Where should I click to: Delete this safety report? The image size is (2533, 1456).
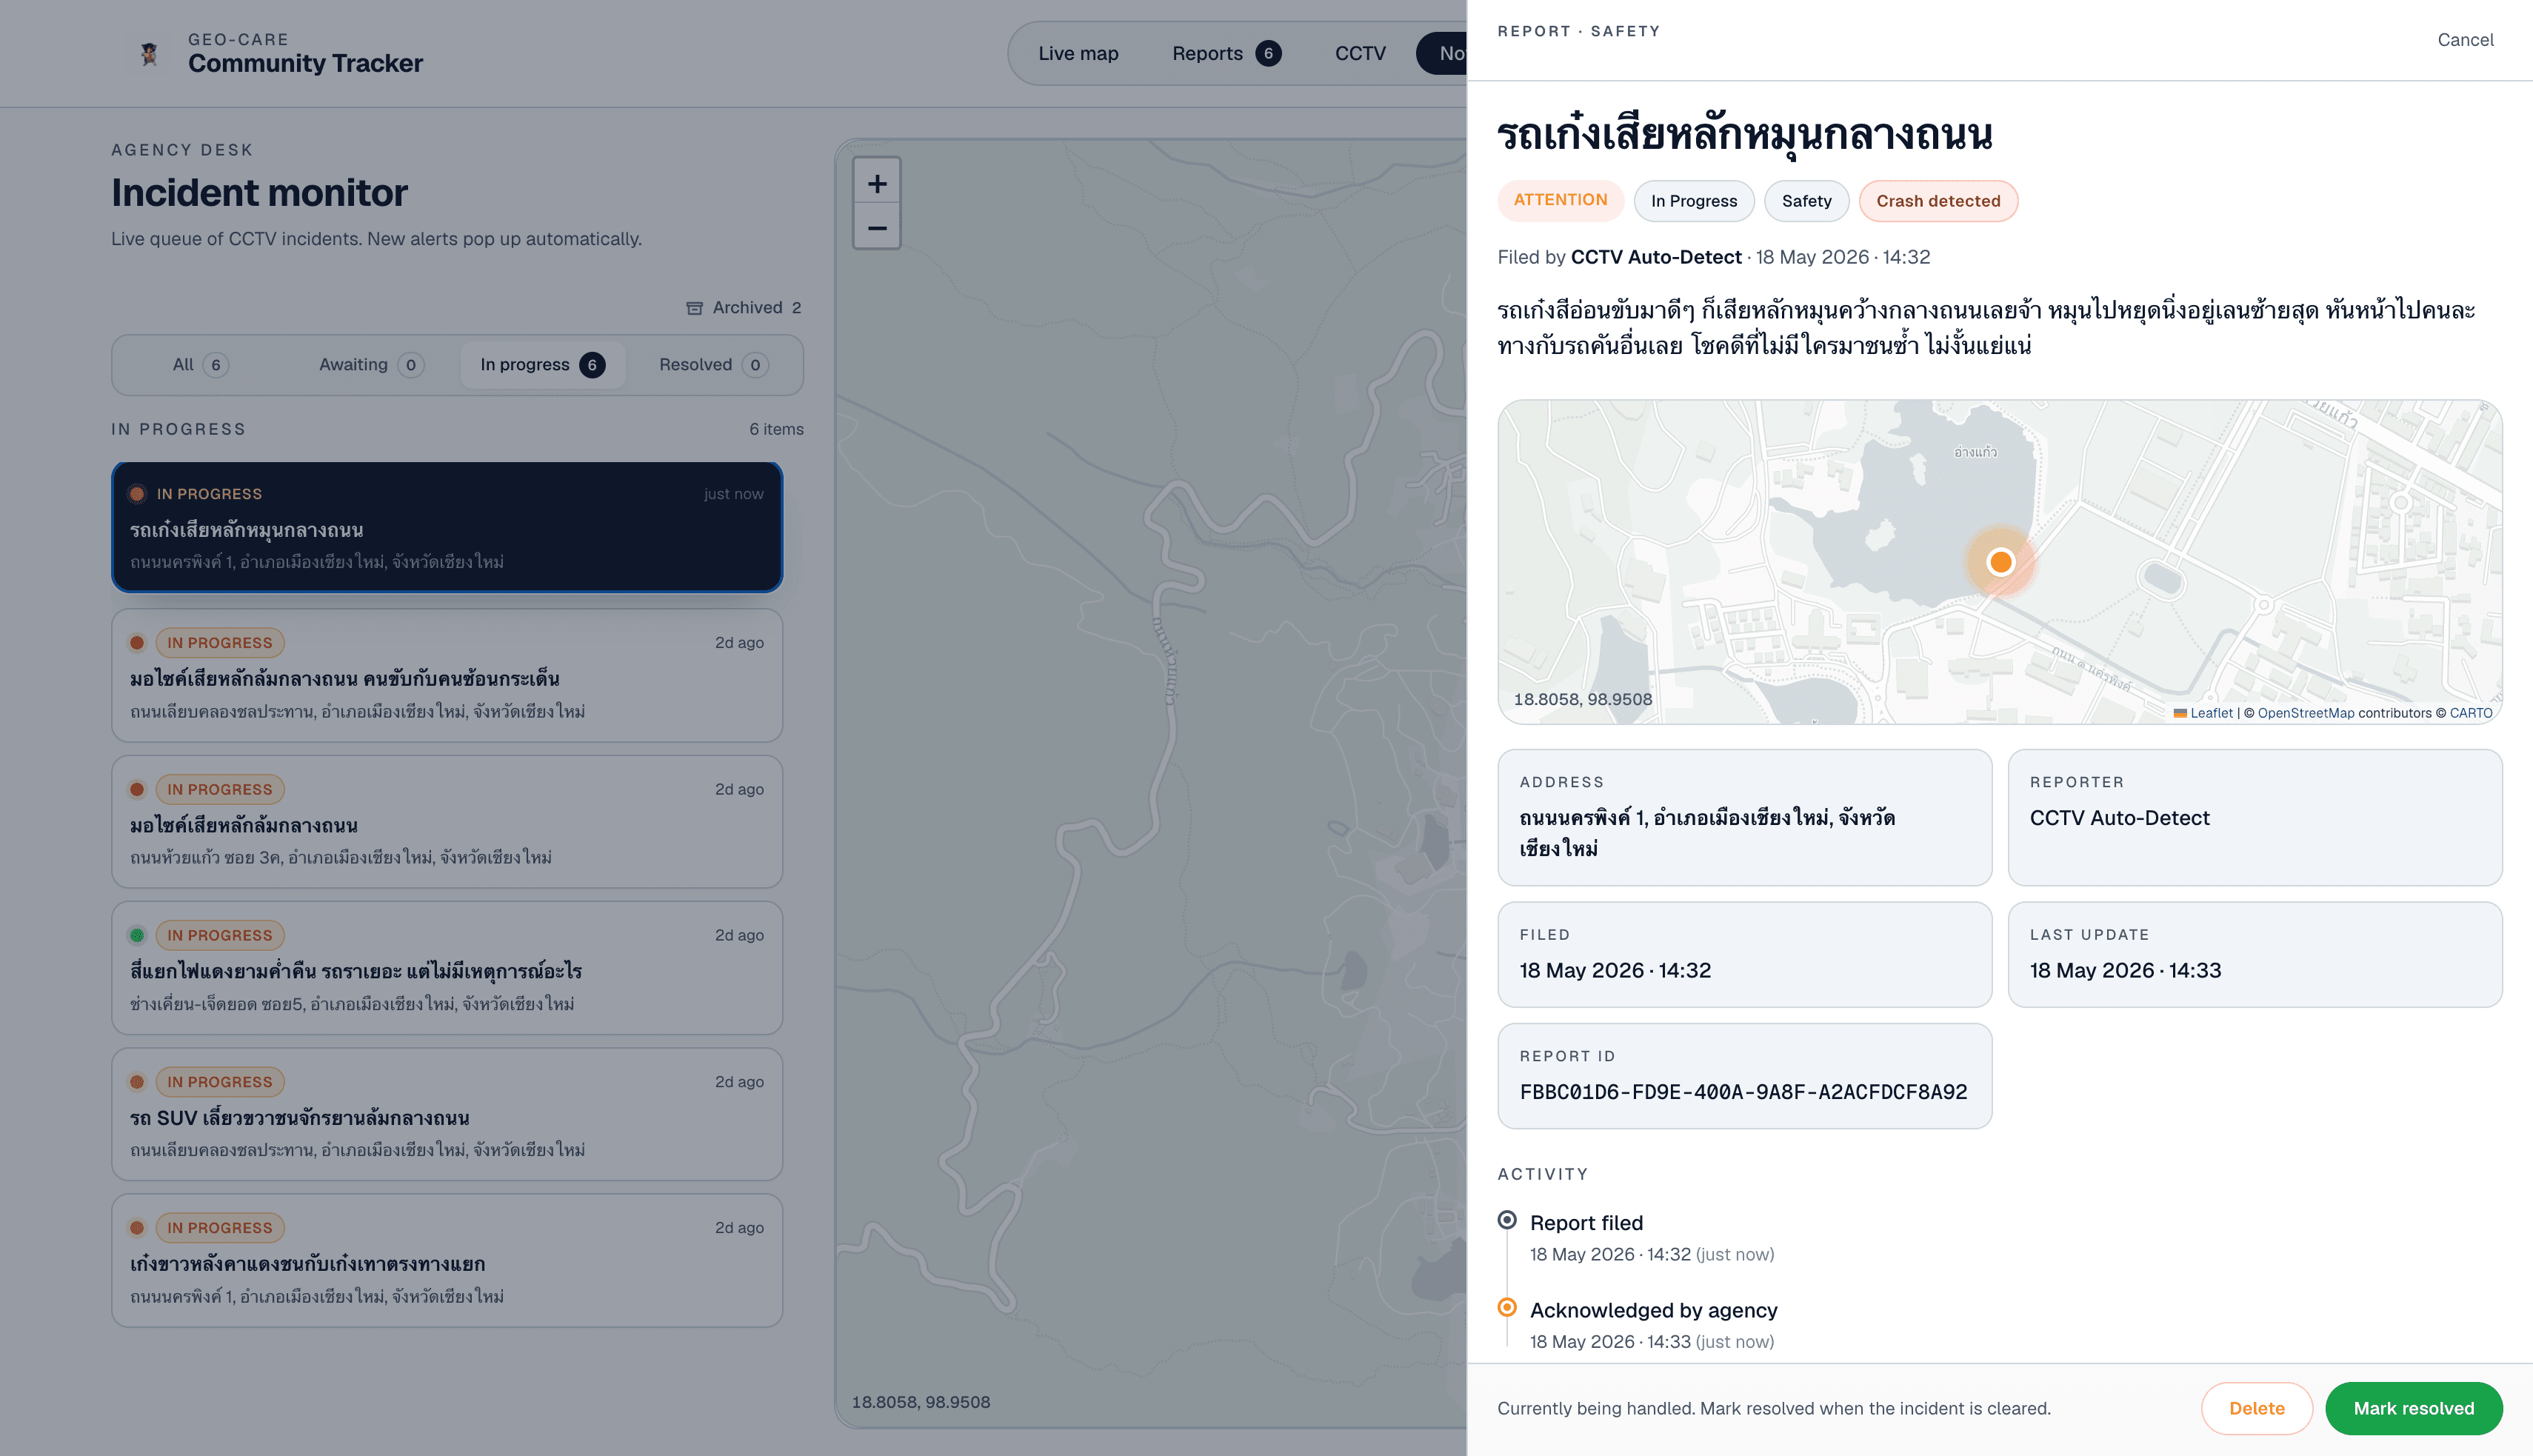tap(2256, 1408)
